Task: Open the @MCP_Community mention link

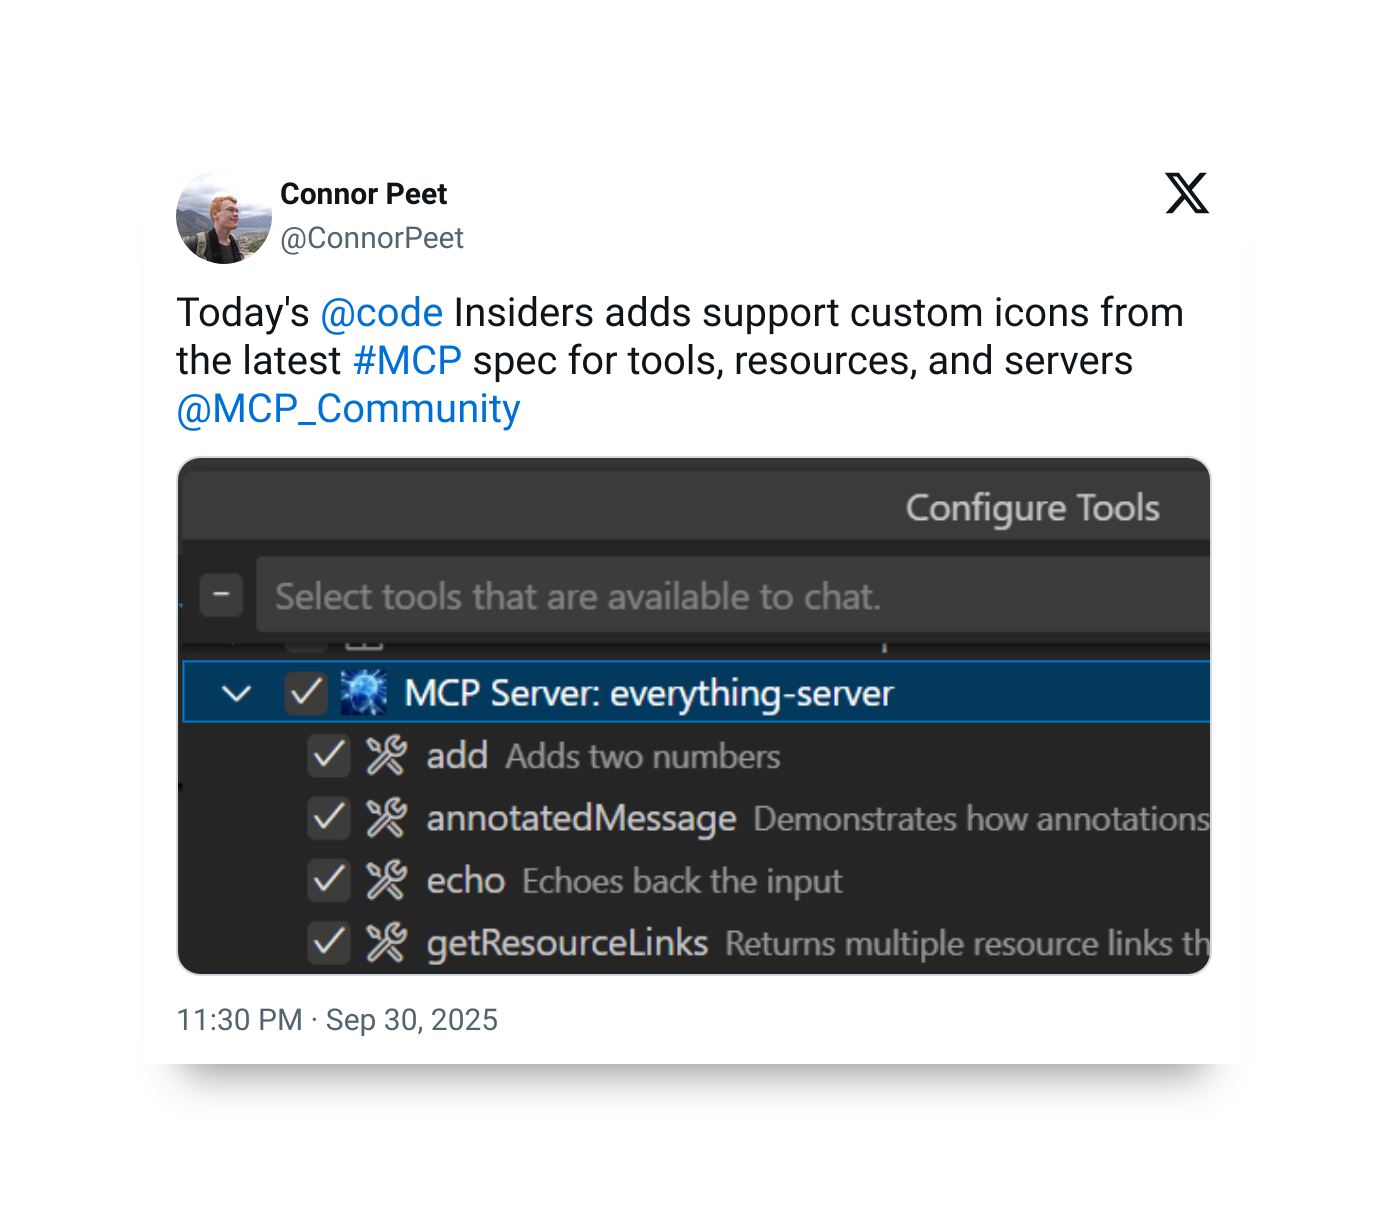Action: click(348, 409)
